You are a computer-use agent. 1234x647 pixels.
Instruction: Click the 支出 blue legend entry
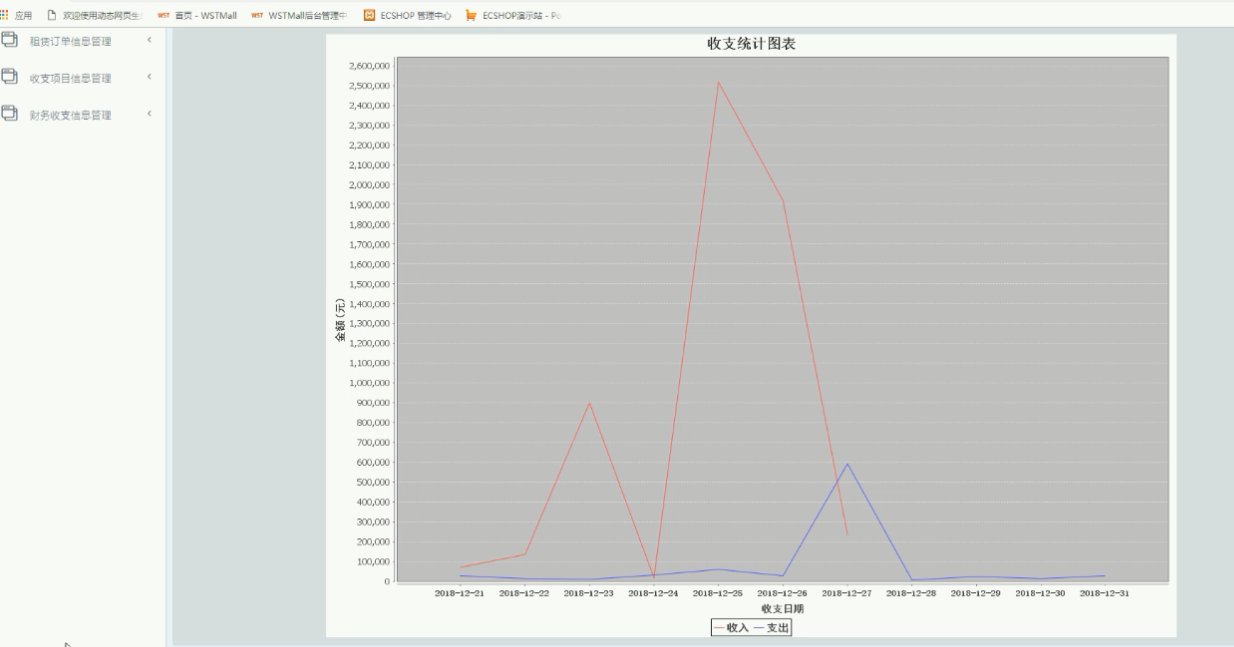point(771,627)
